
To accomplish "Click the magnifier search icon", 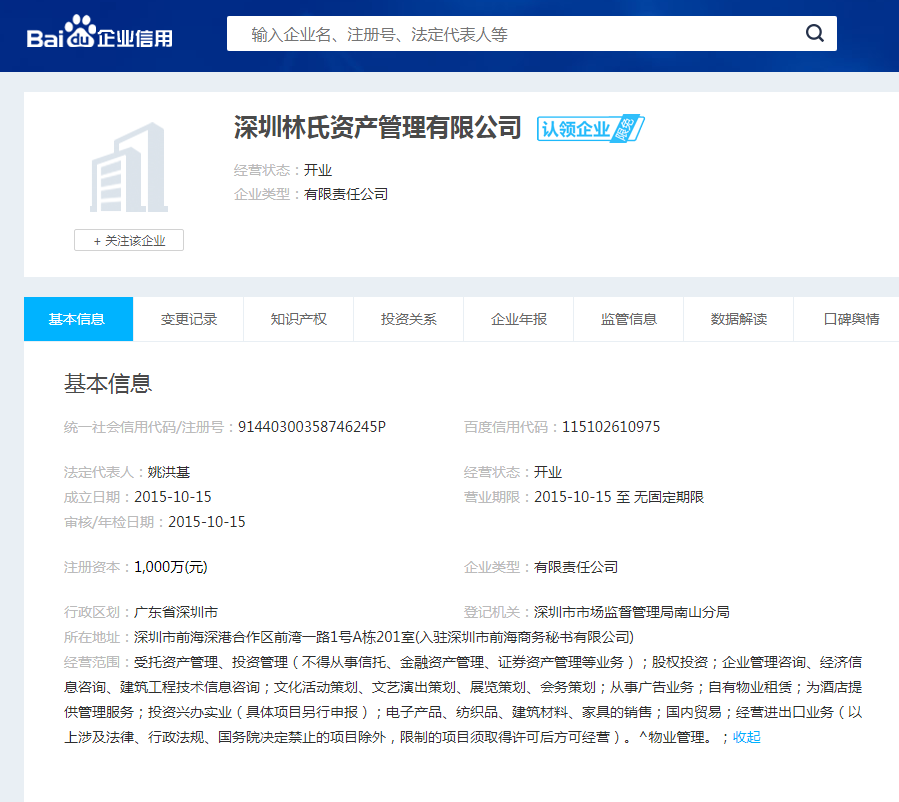I will [x=815, y=34].
